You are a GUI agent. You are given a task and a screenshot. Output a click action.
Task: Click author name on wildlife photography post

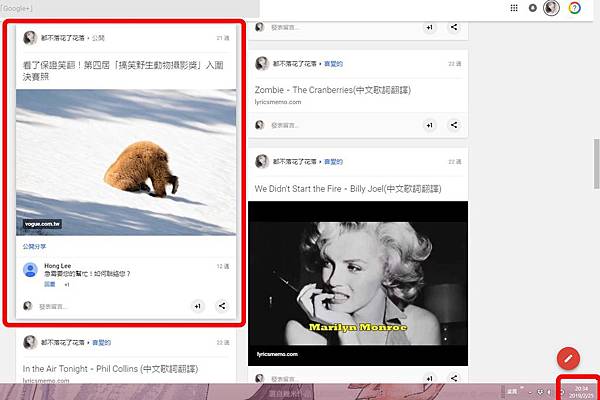[63, 38]
